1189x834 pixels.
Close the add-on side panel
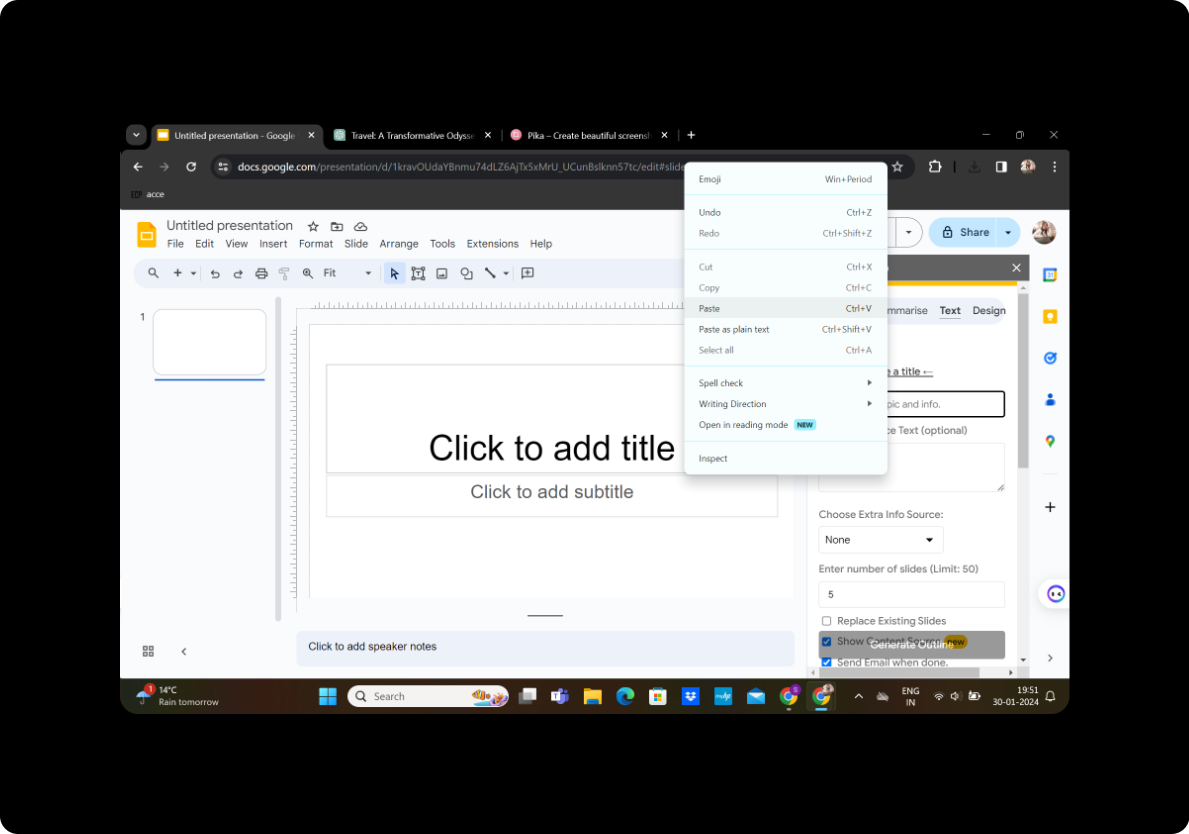coord(1016,268)
